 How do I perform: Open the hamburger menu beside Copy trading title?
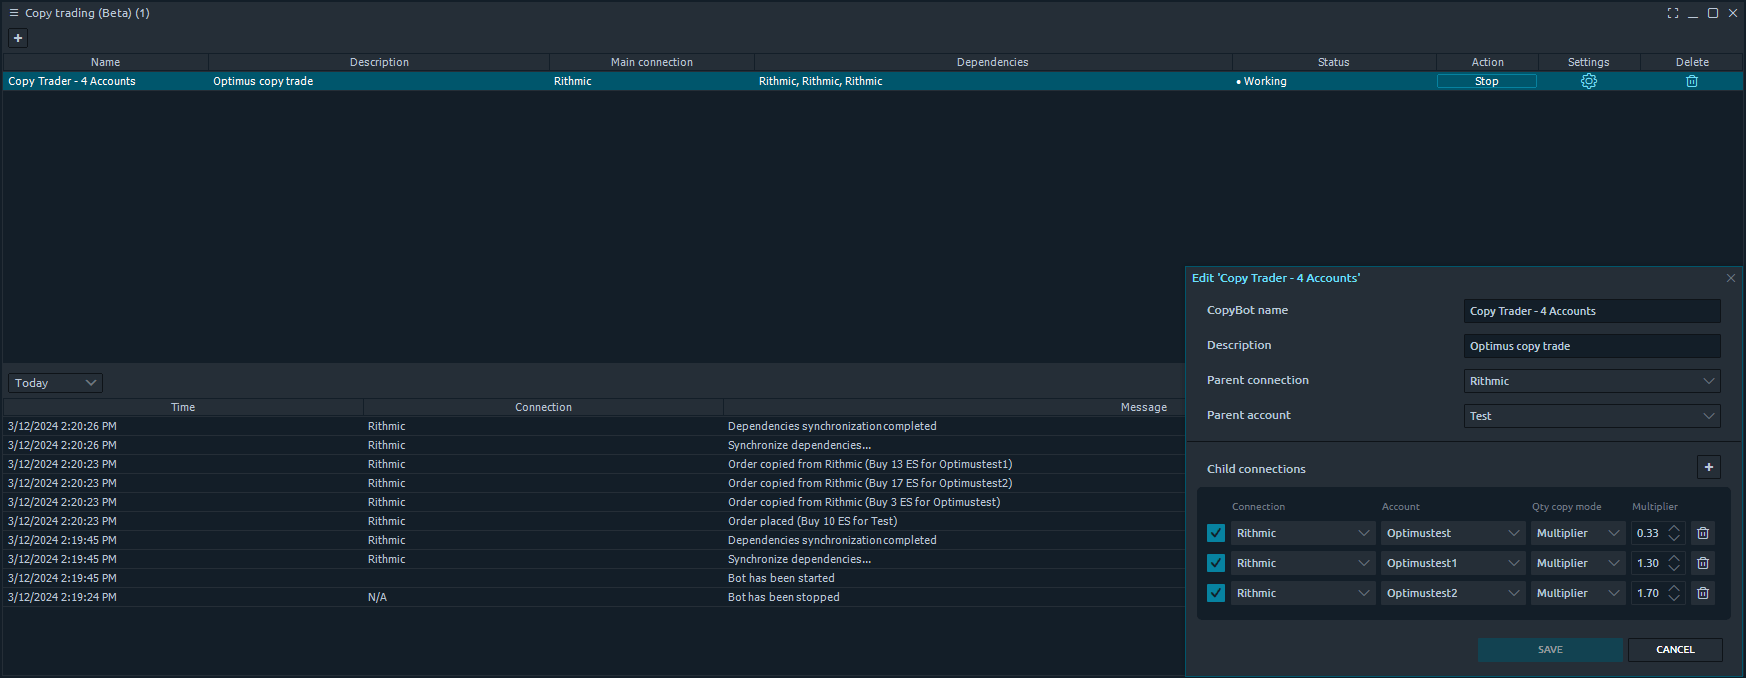pos(14,13)
